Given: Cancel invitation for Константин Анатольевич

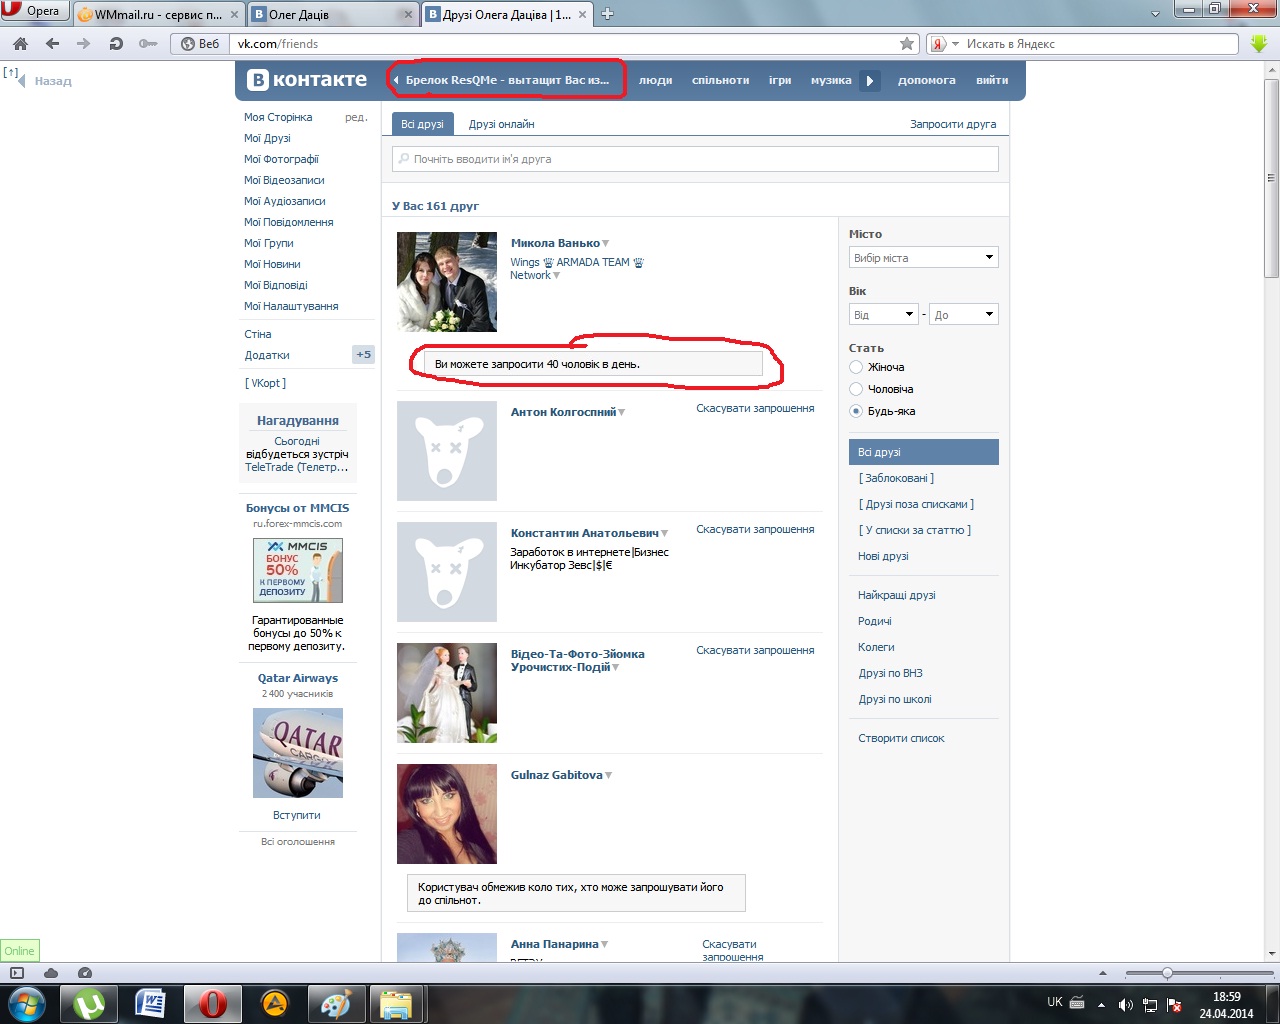Looking at the screenshot, I should (x=755, y=530).
